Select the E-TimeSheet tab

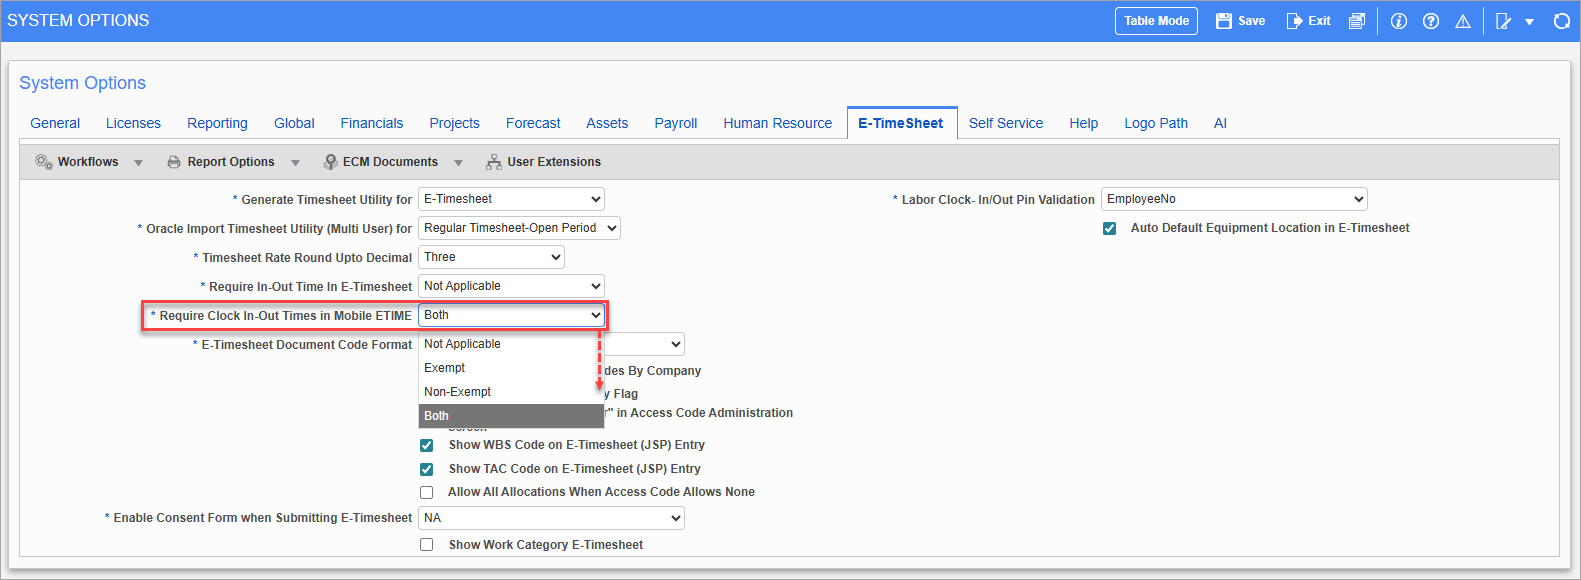pyautogui.click(x=901, y=123)
